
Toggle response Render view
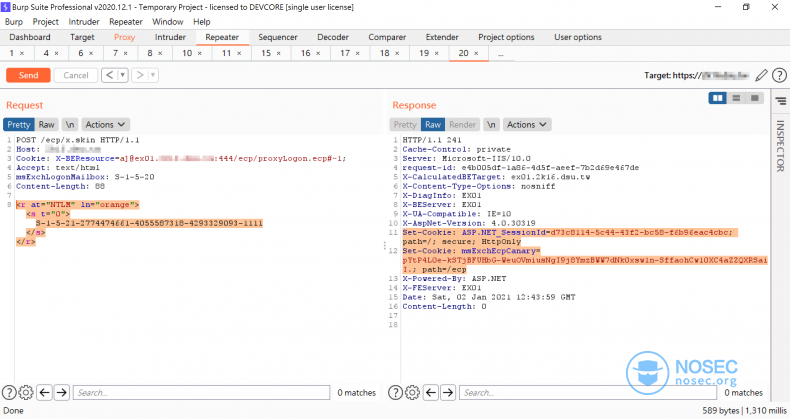click(x=462, y=124)
